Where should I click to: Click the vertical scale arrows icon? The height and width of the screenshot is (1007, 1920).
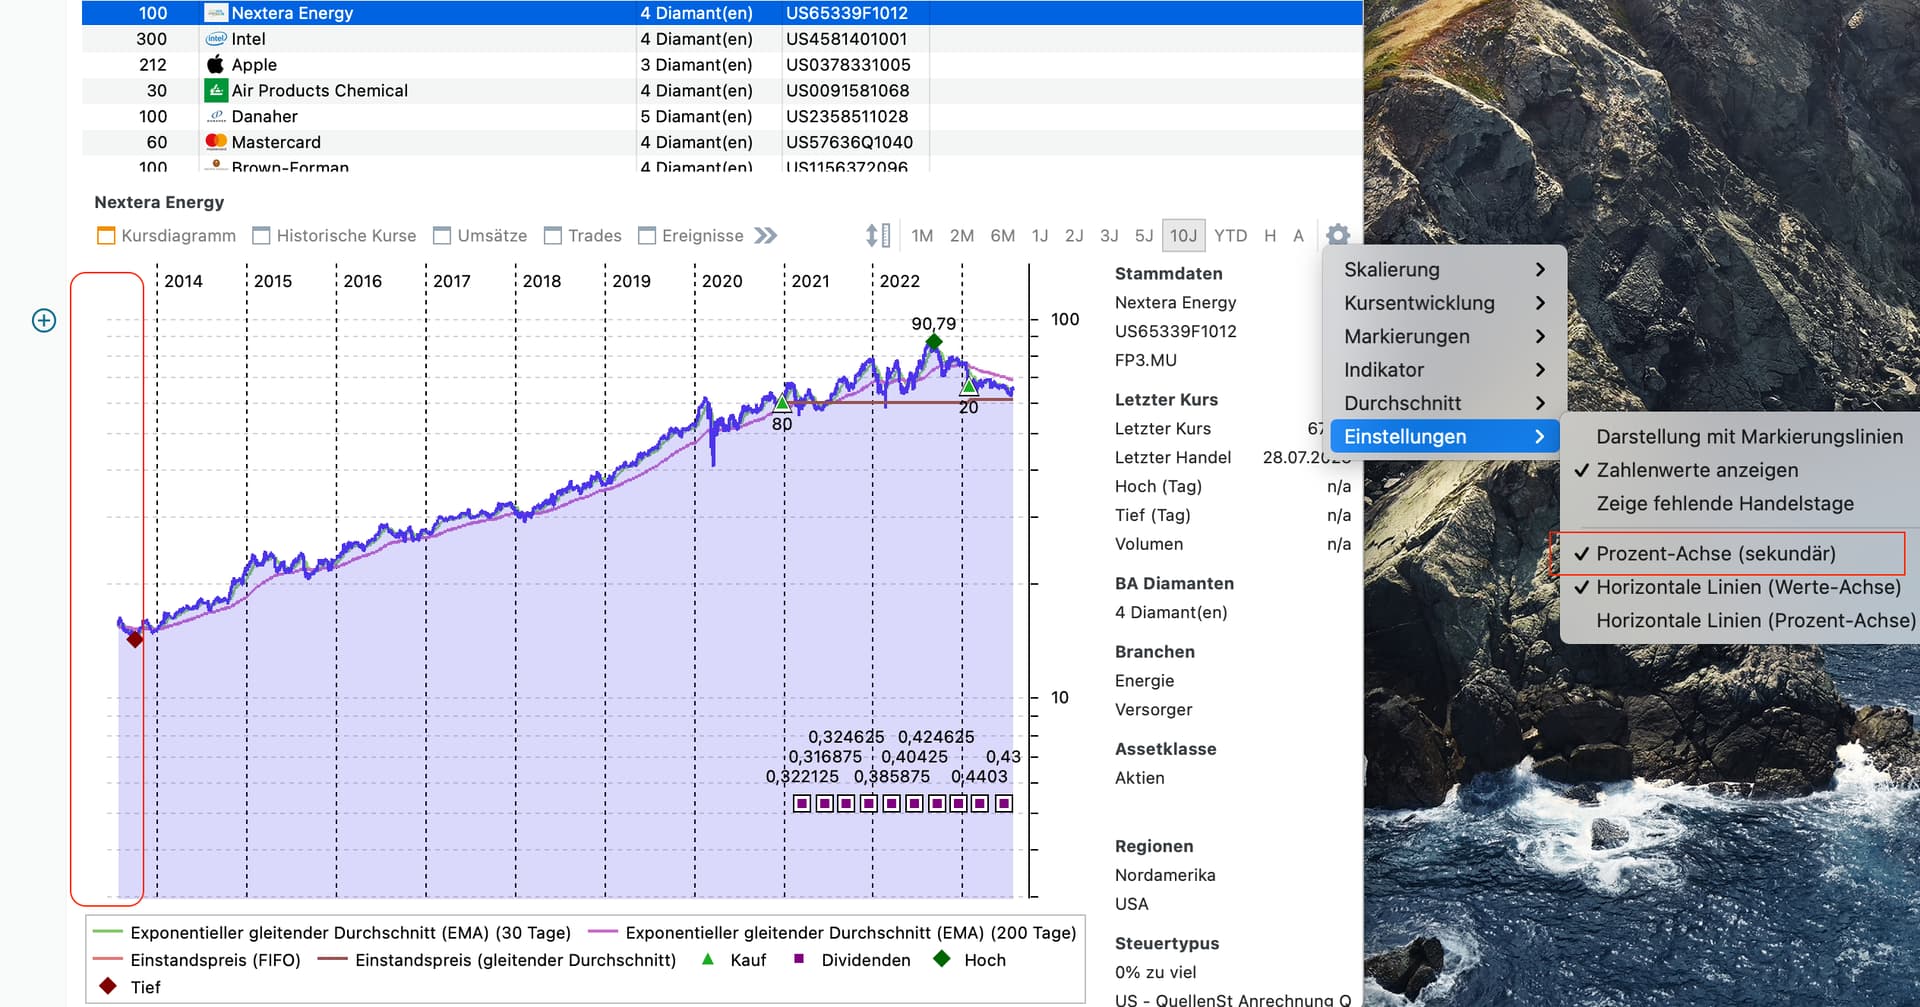tap(877, 235)
